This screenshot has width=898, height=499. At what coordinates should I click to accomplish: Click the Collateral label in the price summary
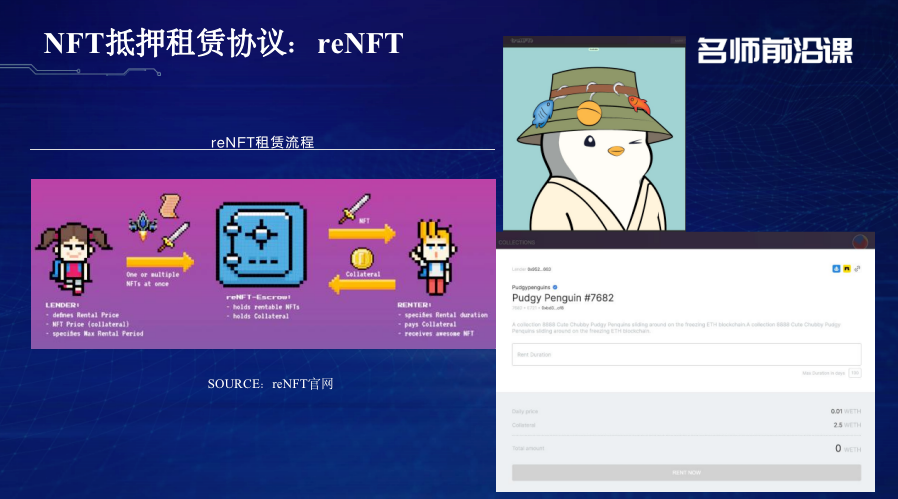523,425
